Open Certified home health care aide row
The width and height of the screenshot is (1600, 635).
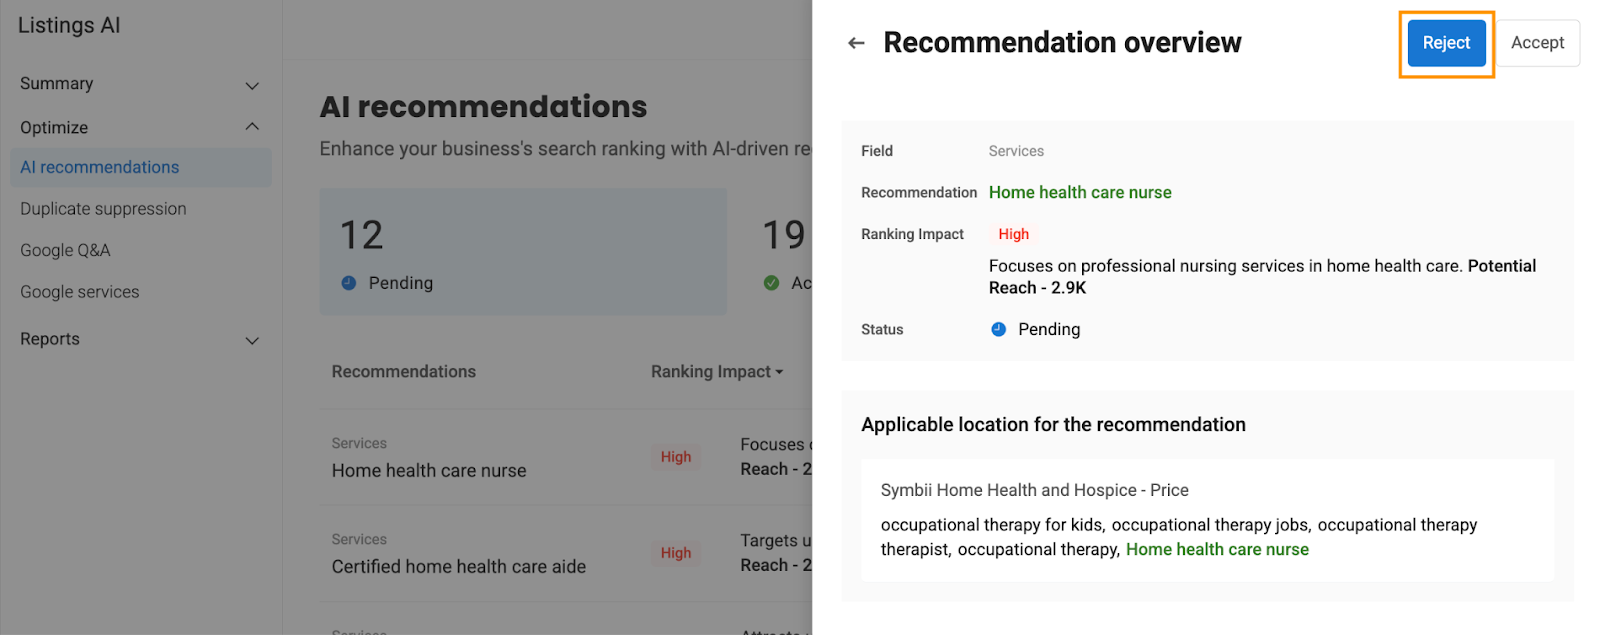pyautogui.click(x=566, y=553)
